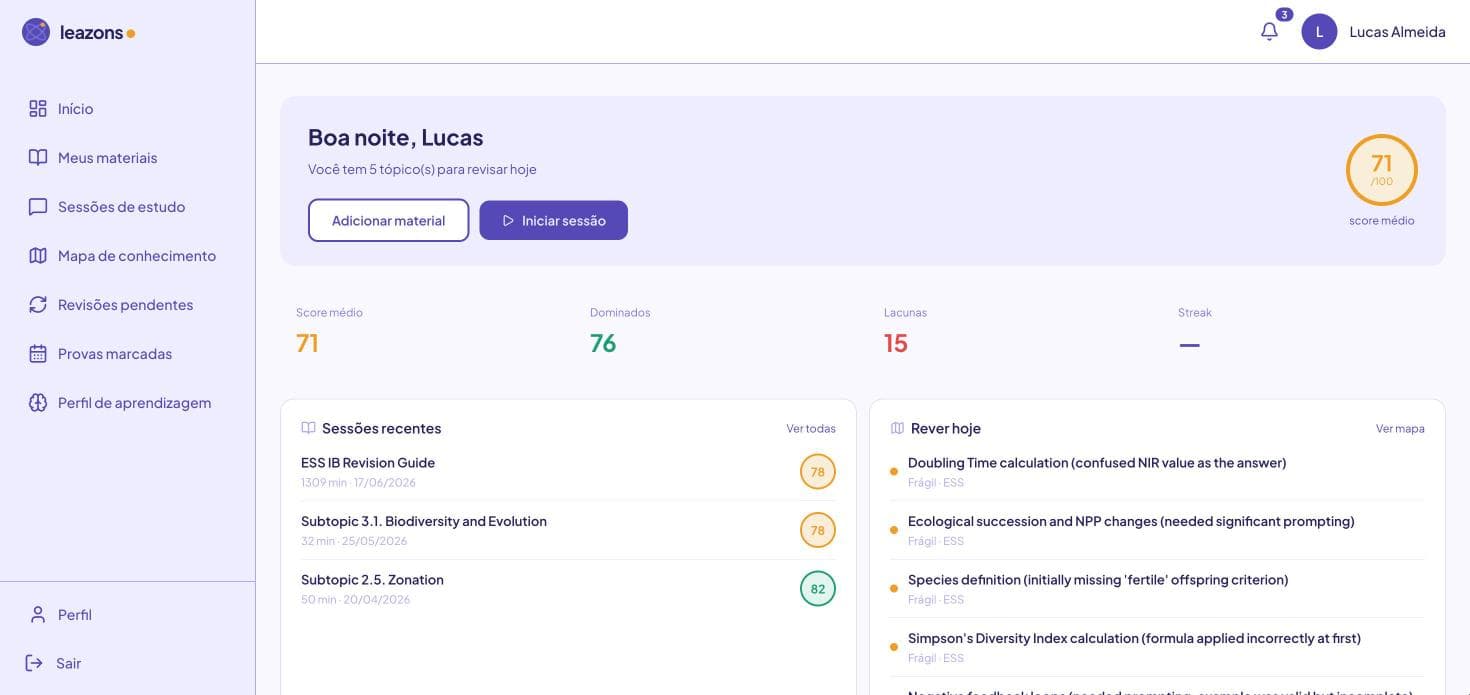Image resolution: width=1470 pixels, height=695 pixels.
Task: Select Doubling Time calculation review topic
Action: (x=1097, y=463)
